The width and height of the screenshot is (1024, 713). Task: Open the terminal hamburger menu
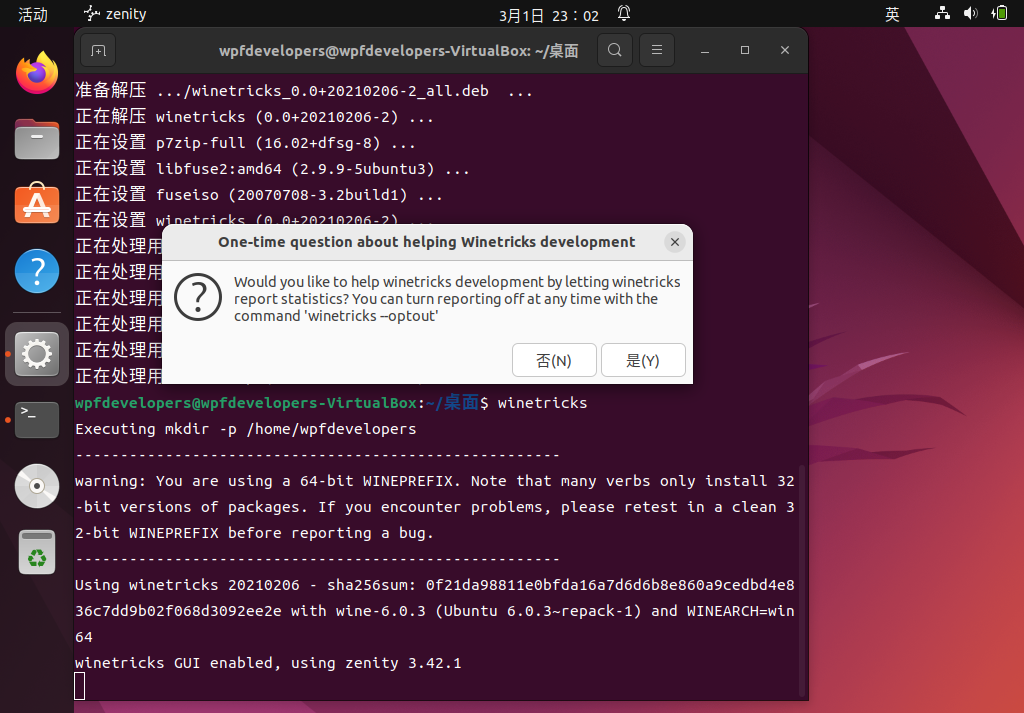[x=657, y=50]
